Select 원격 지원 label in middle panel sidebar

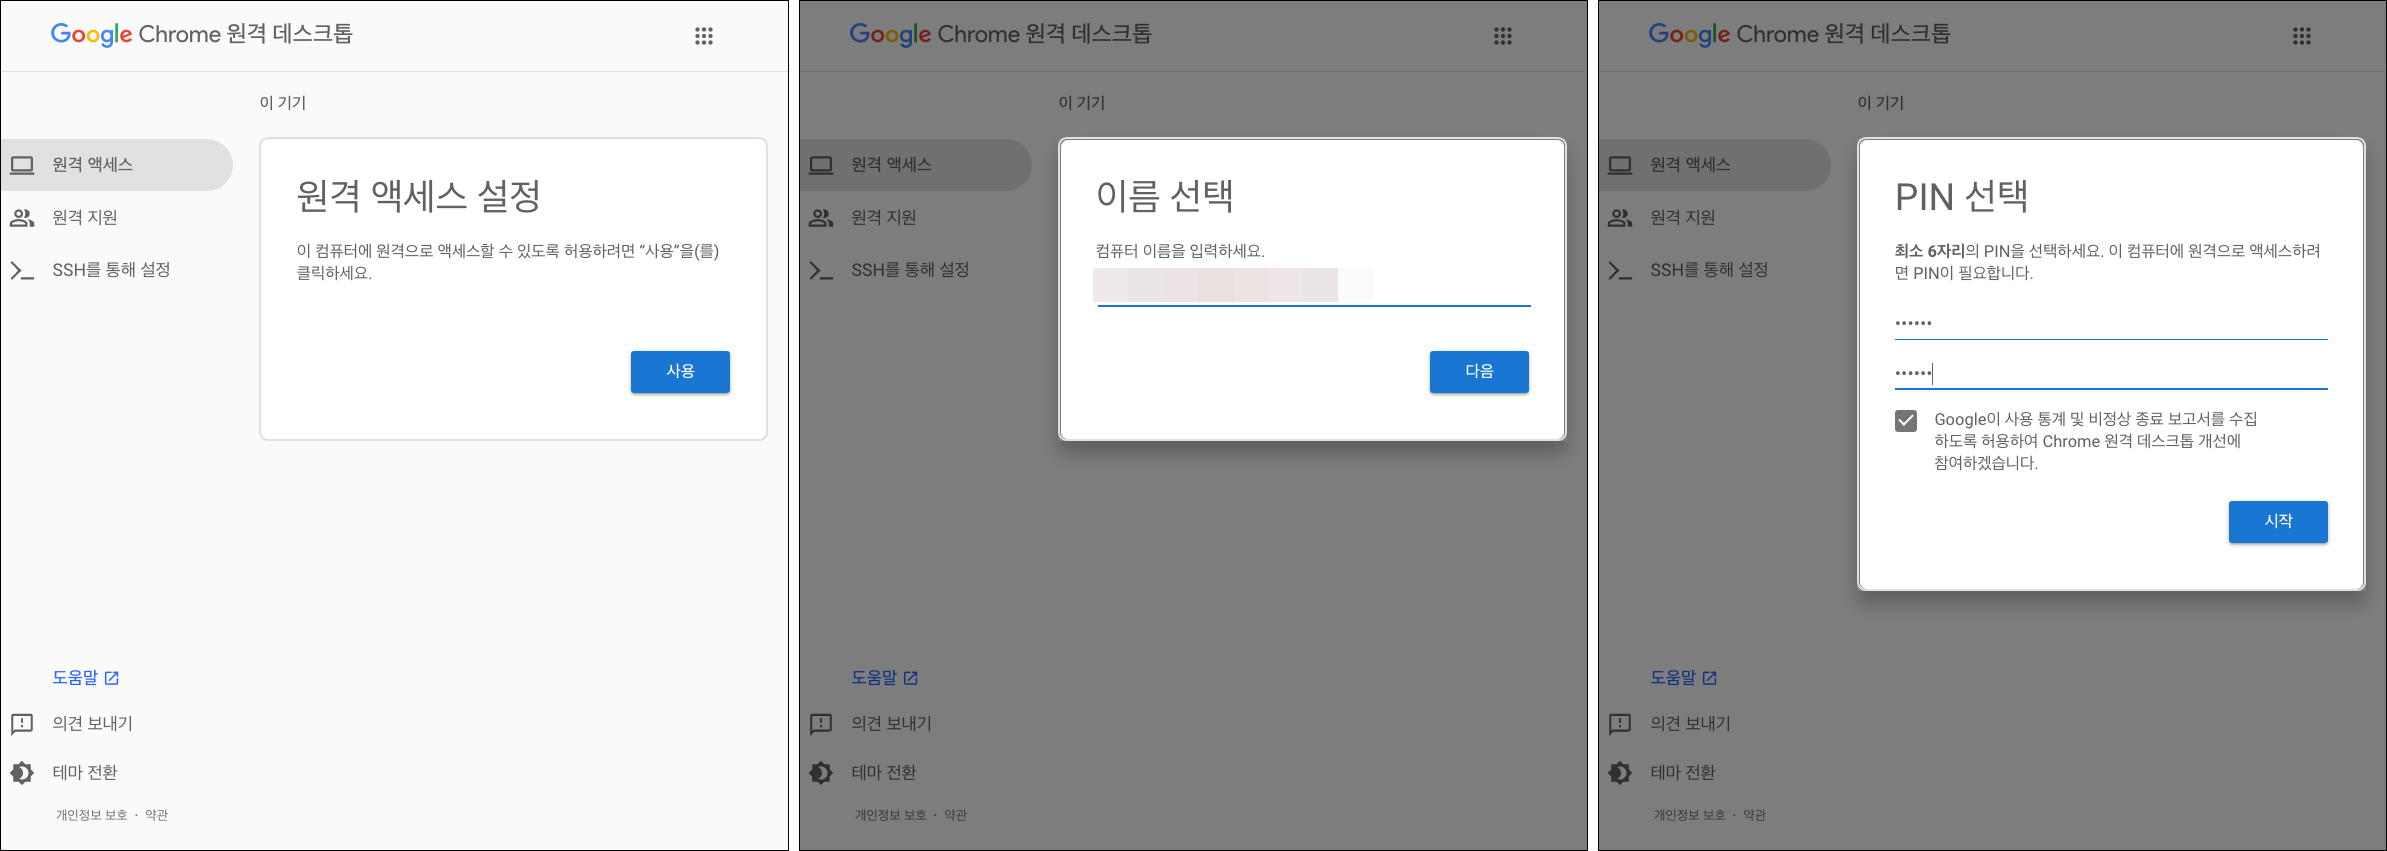(x=884, y=218)
